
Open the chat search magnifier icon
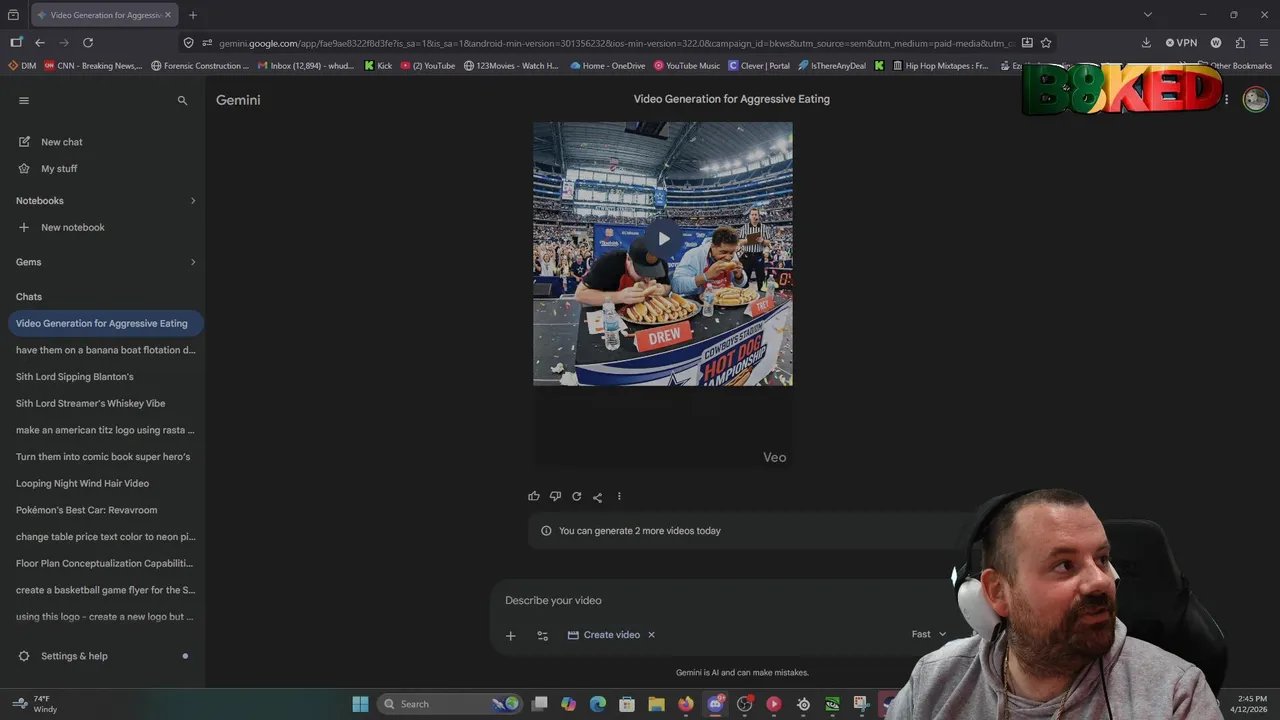coord(182,100)
